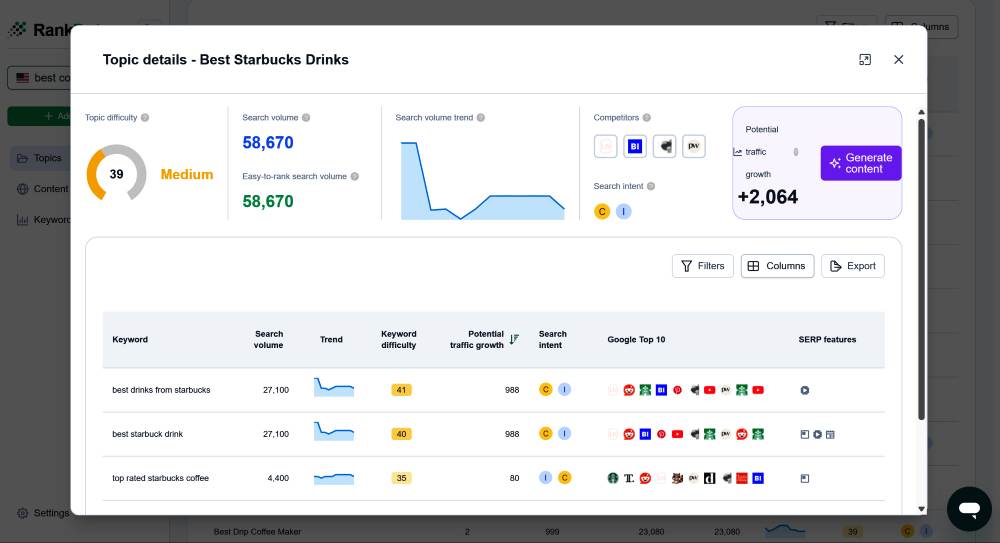Expand the topic details dialog to fullscreen

point(865,60)
